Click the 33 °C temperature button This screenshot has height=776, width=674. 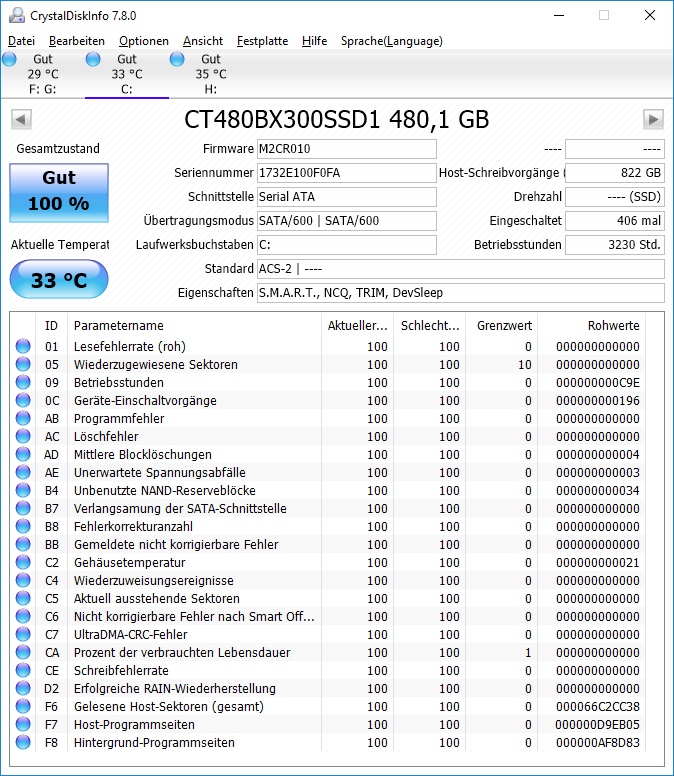[x=59, y=280]
